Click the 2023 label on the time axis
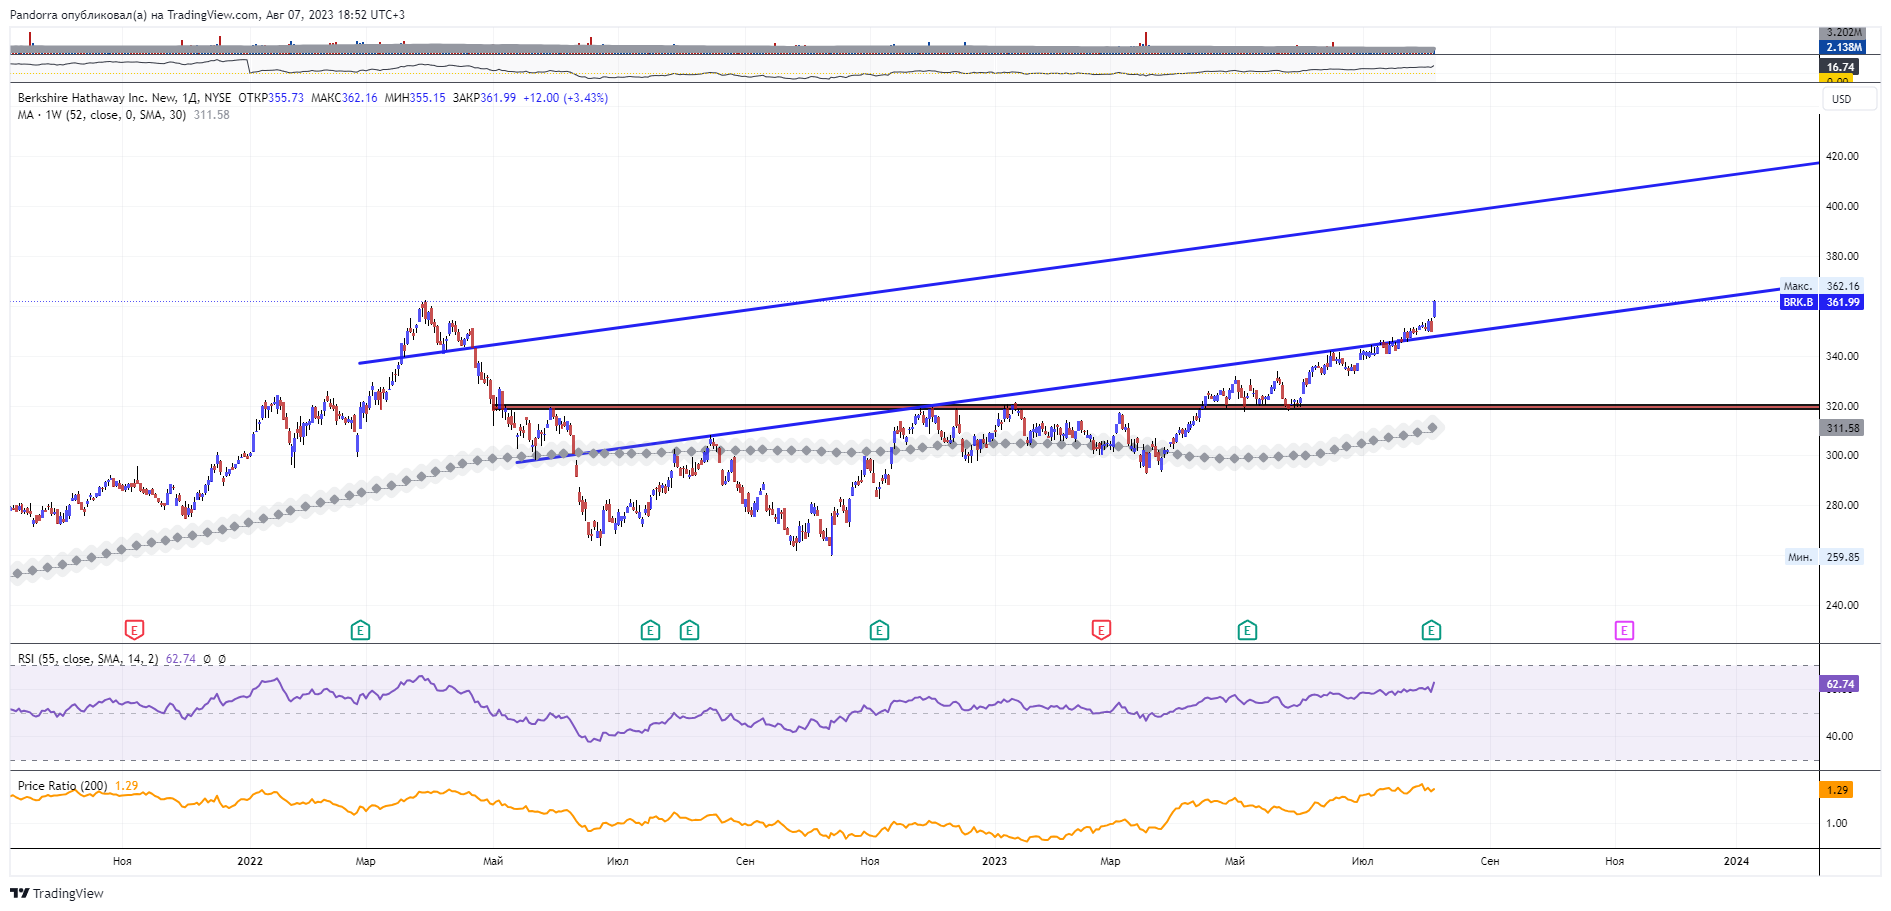Viewport: 1891px width, 911px height. click(994, 861)
